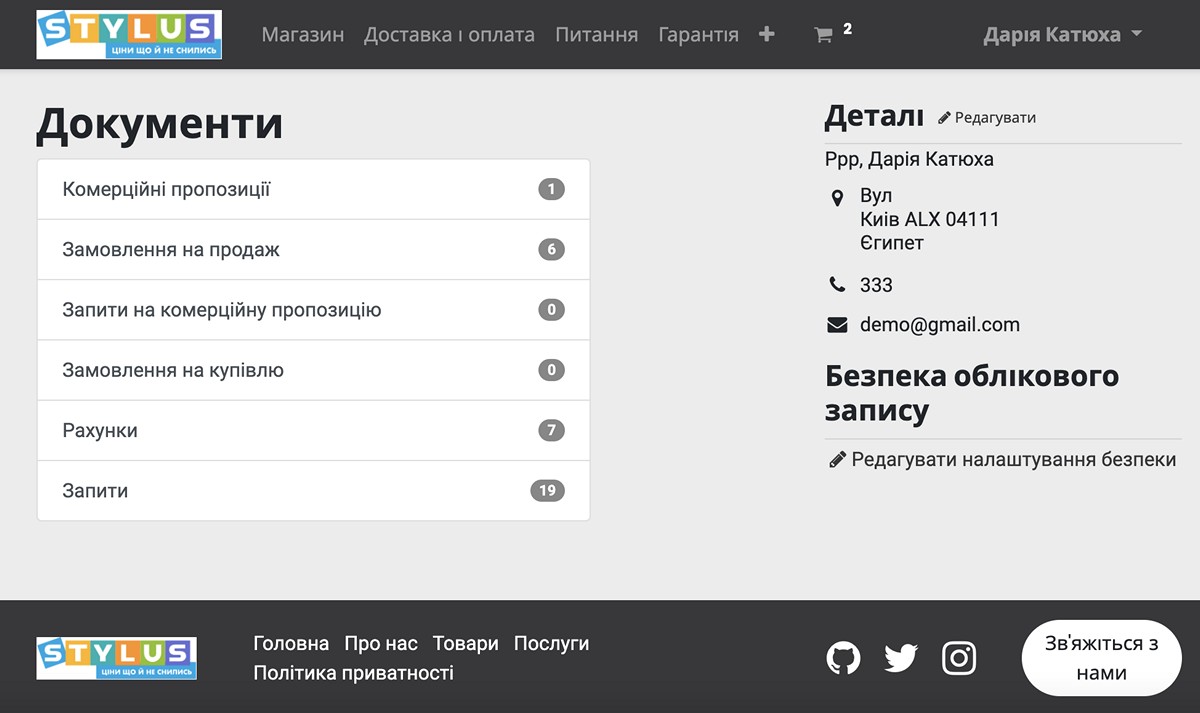Click the location pin icon beside the address
Image resolution: width=1200 pixels, height=713 pixels.
pos(838,197)
